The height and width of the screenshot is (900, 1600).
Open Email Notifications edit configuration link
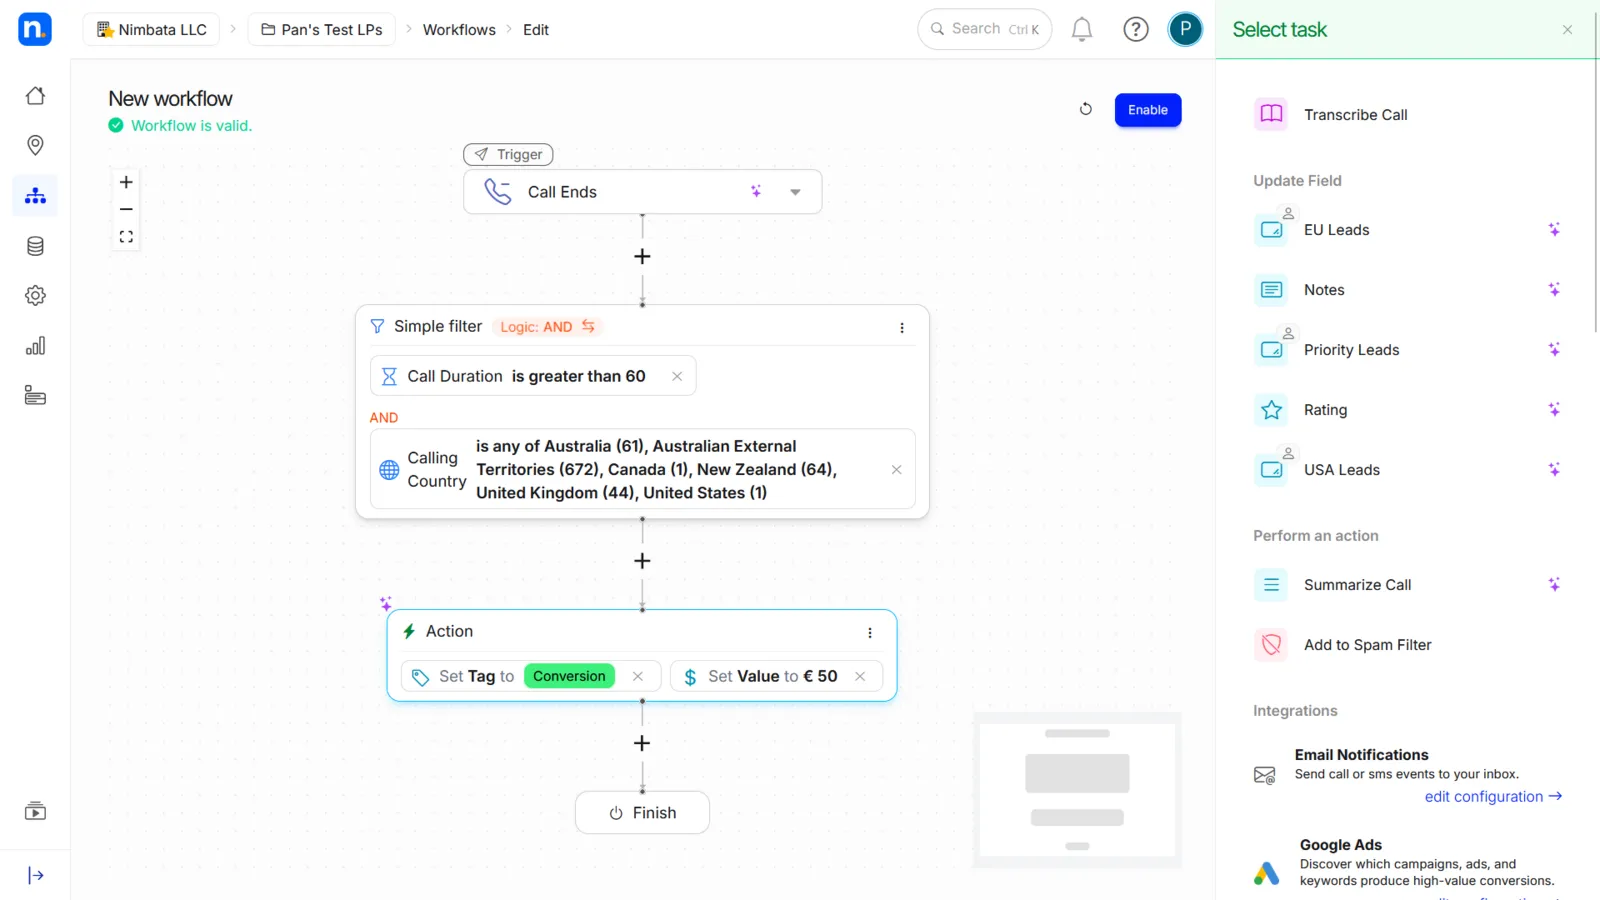click(1493, 797)
